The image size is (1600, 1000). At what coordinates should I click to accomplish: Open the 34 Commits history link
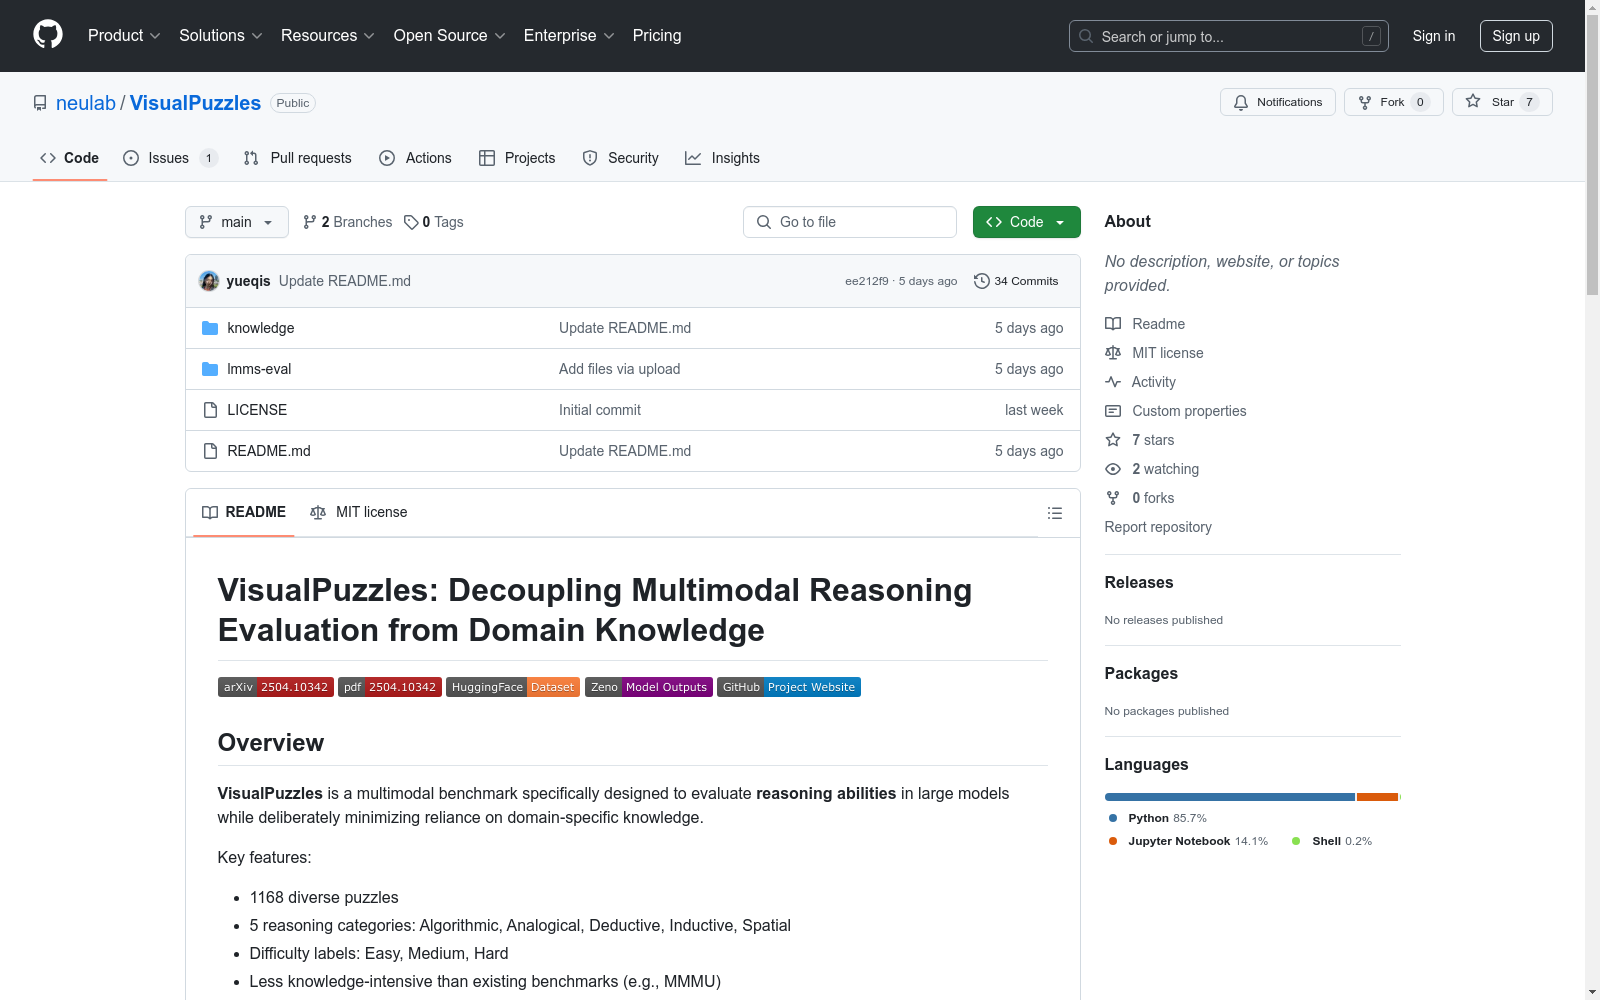(x=1016, y=281)
